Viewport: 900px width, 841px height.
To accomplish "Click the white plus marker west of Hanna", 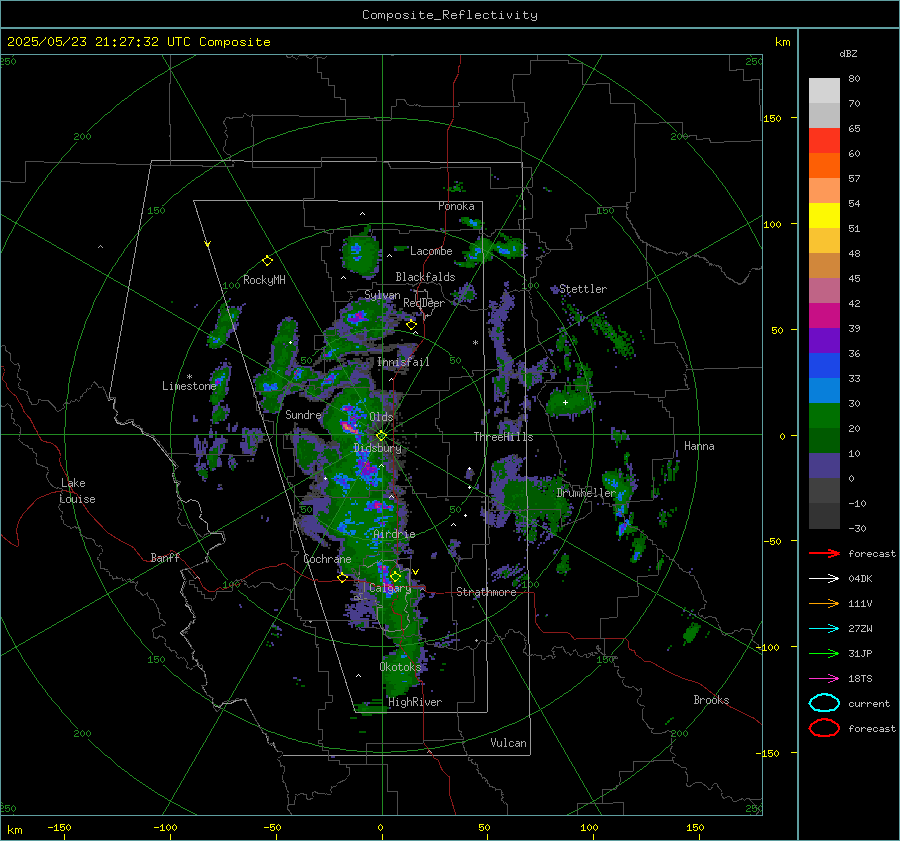I will click(565, 402).
